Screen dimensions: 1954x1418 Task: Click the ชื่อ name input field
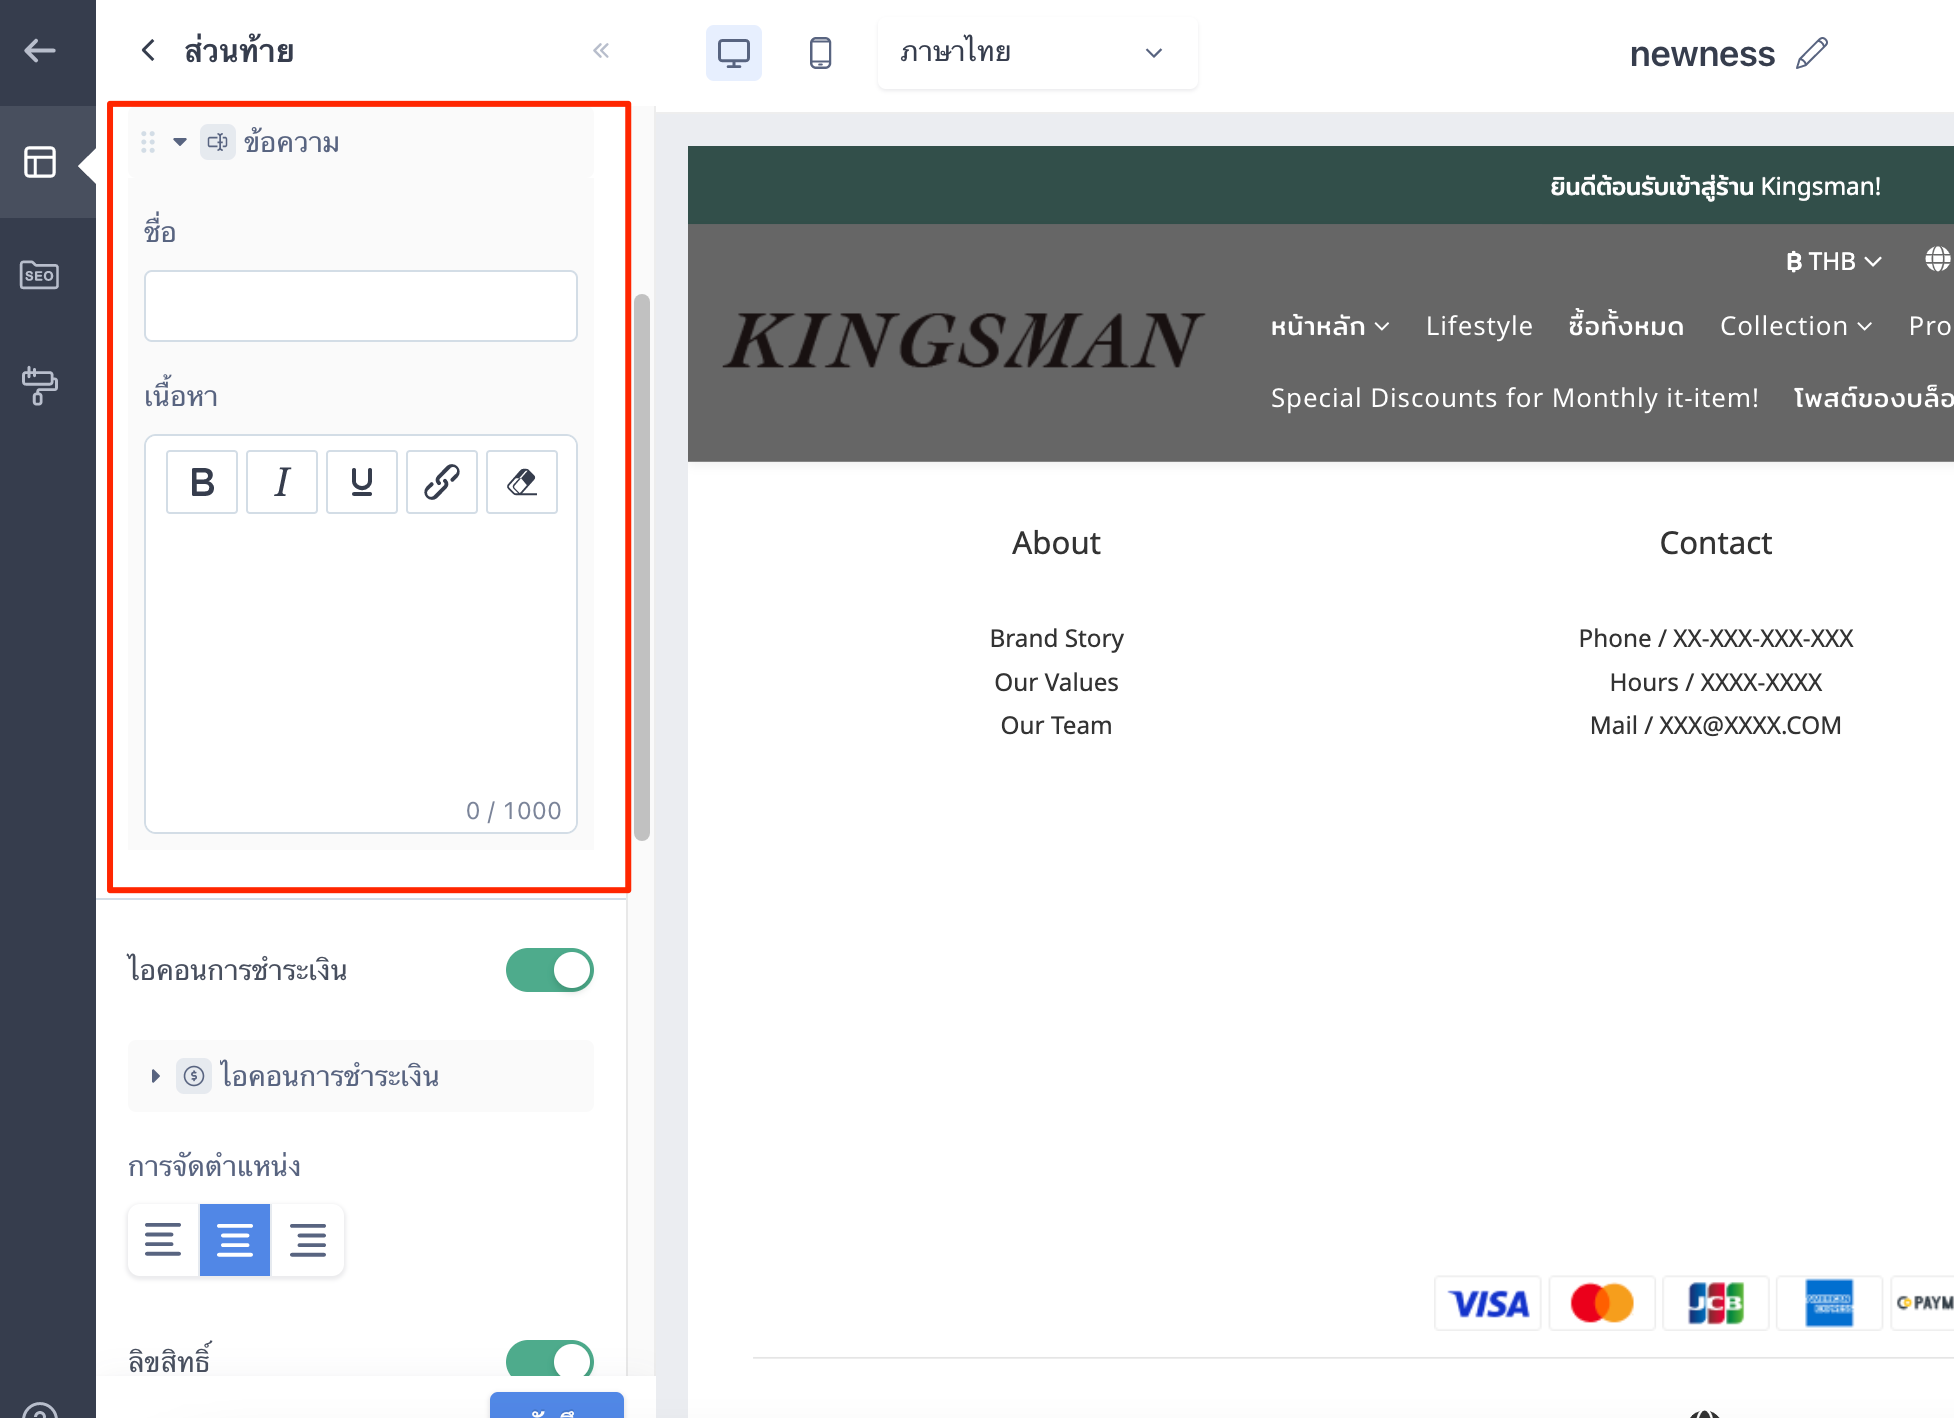(361, 306)
